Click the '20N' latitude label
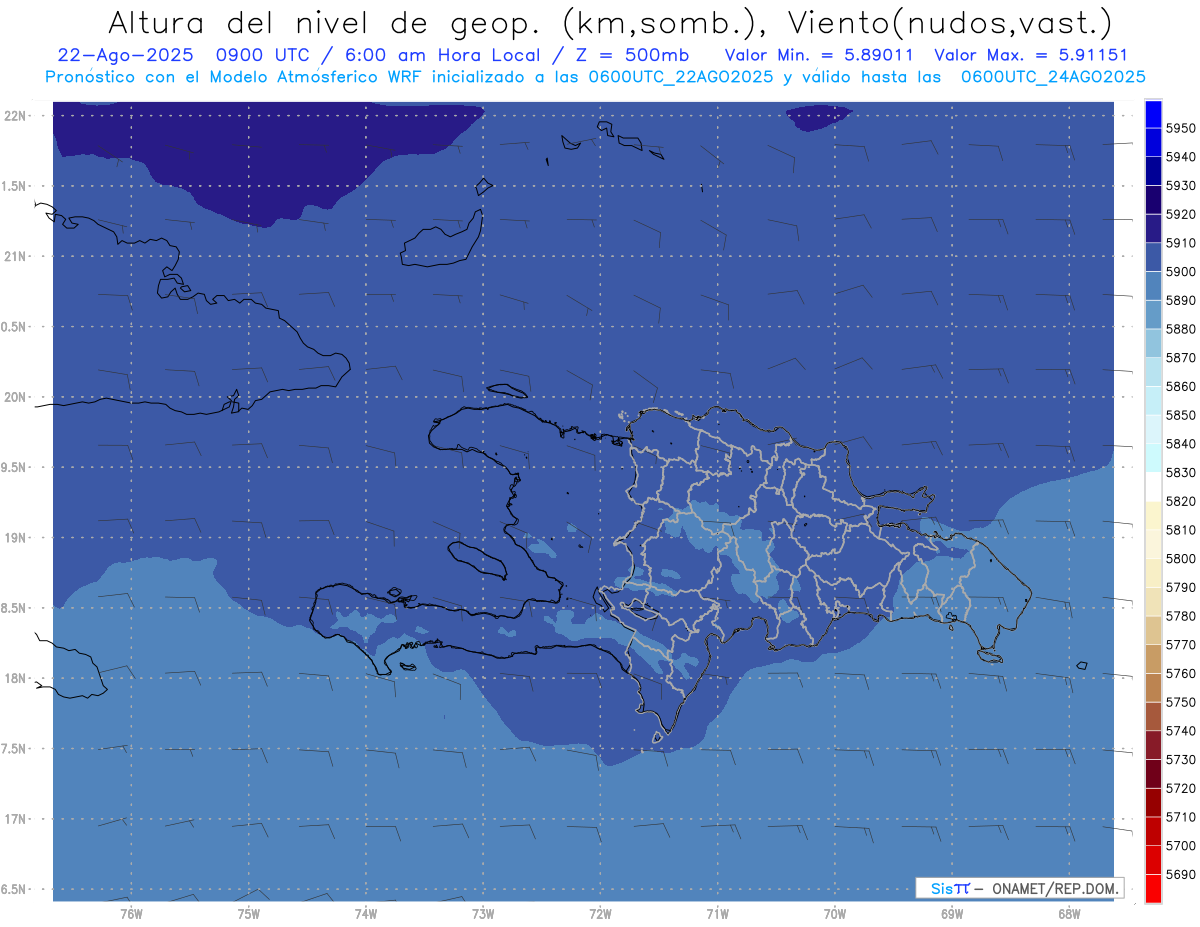Image resolution: width=1200 pixels, height=927 pixels. click(x=14, y=397)
